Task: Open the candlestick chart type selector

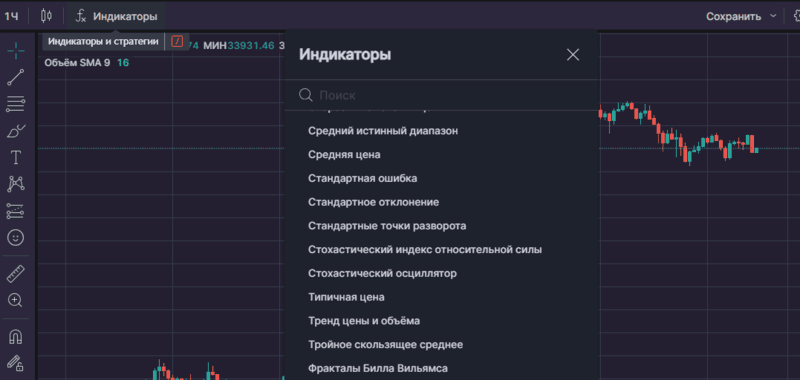Action: point(46,16)
